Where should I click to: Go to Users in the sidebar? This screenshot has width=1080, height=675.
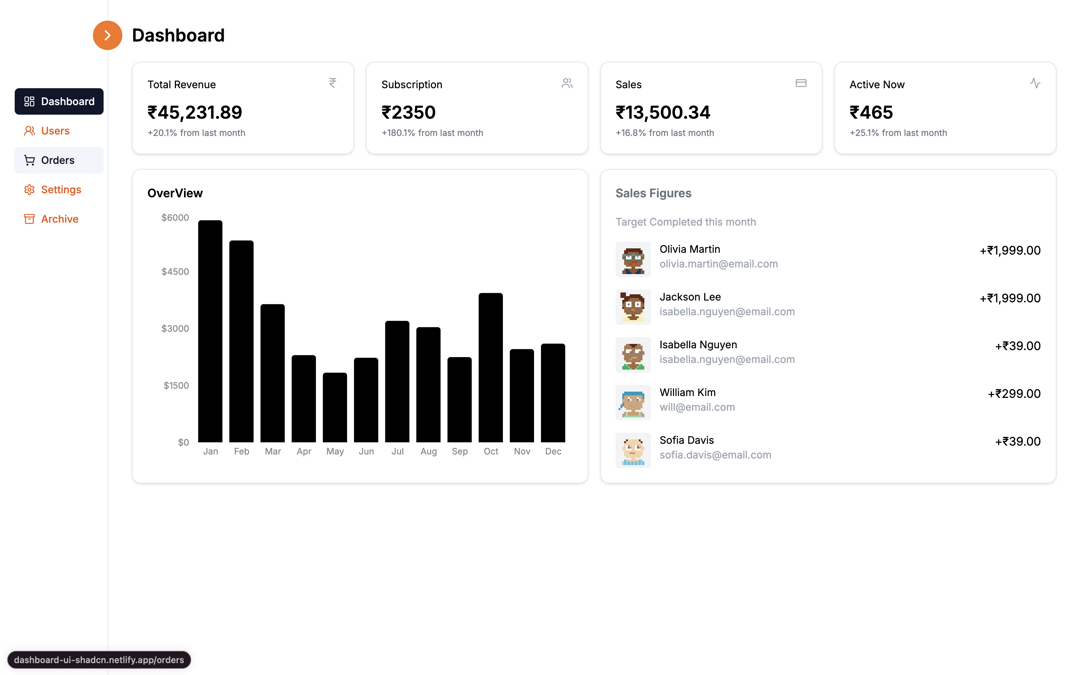(x=59, y=131)
